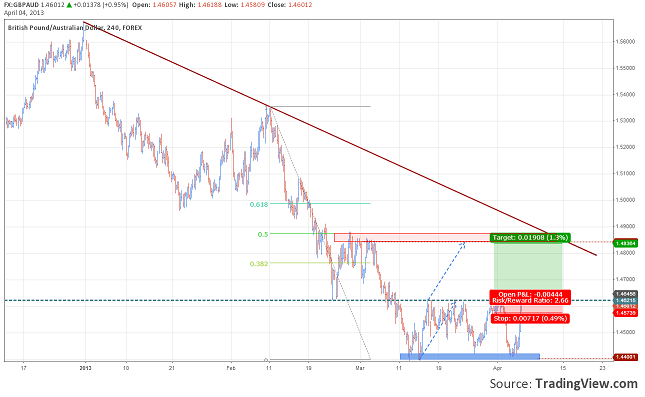Click the 1.54000 price axis label
Image resolution: width=645 pixels, height=397 pixels.
(626, 95)
